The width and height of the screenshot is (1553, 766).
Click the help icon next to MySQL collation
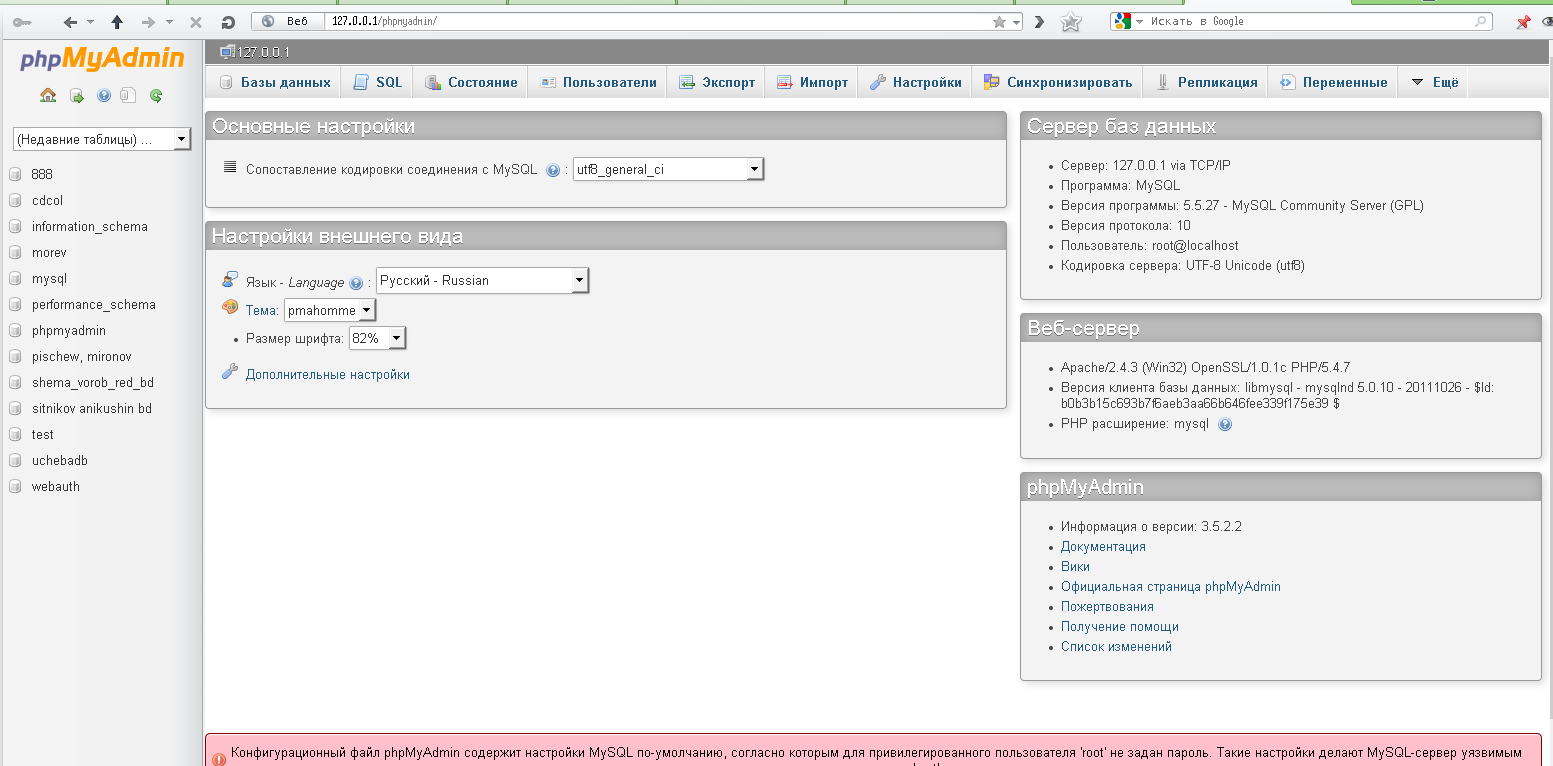pos(553,170)
